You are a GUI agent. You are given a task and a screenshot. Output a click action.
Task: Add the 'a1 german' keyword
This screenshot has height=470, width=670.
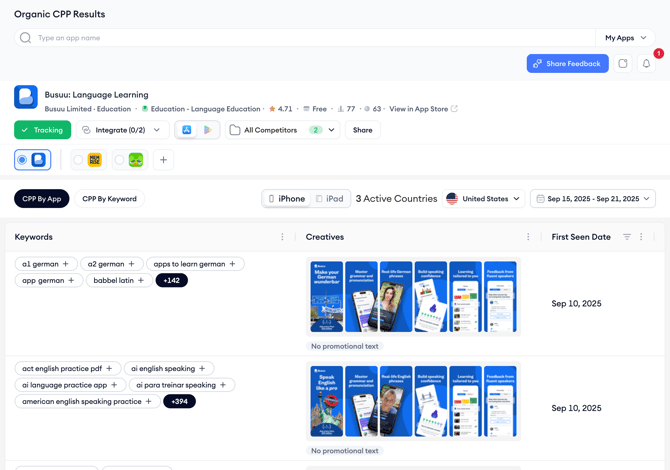[x=66, y=264]
